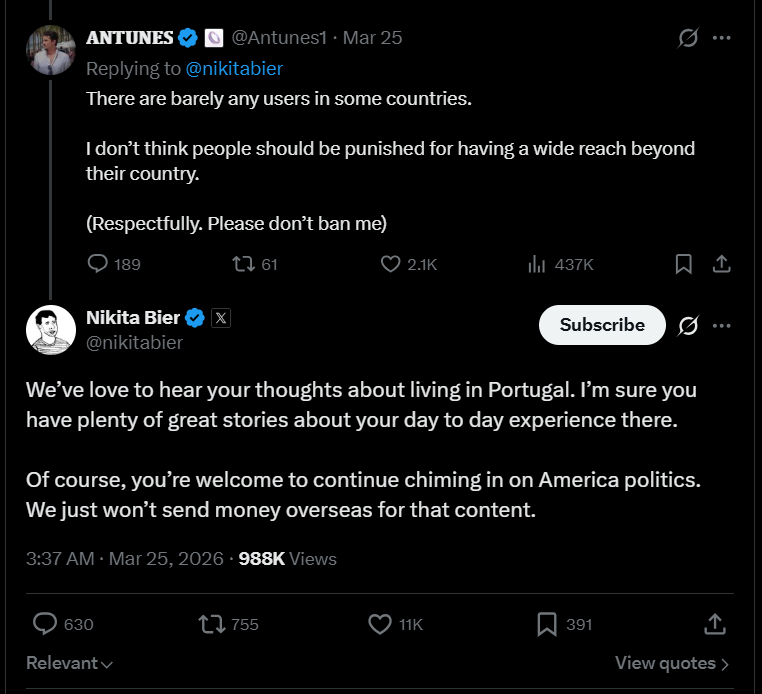This screenshot has width=762, height=694.
Task: Open more options on Nikita Bier post
Action: 722,325
